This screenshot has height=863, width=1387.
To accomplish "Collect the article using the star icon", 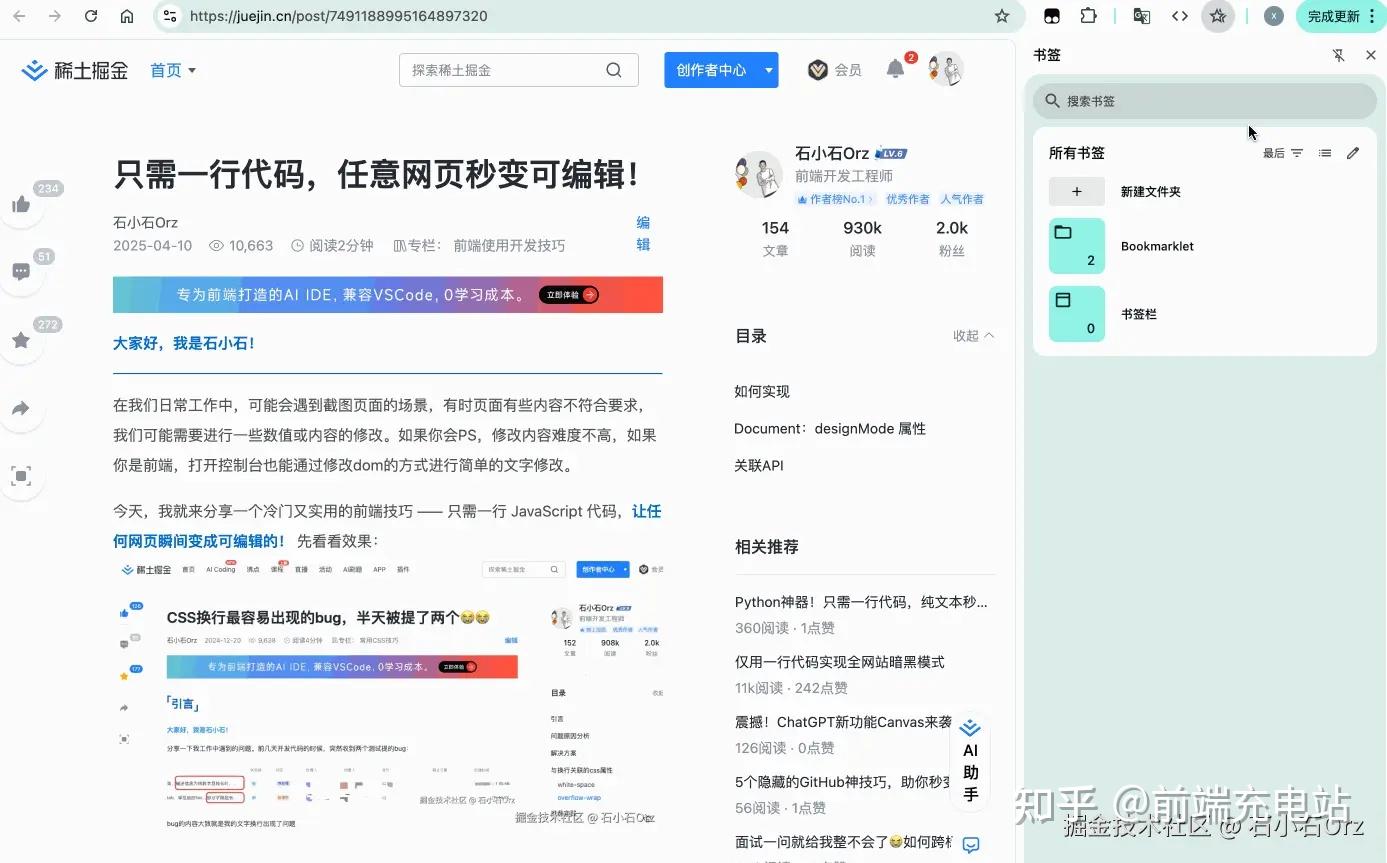I will click(22, 340).
